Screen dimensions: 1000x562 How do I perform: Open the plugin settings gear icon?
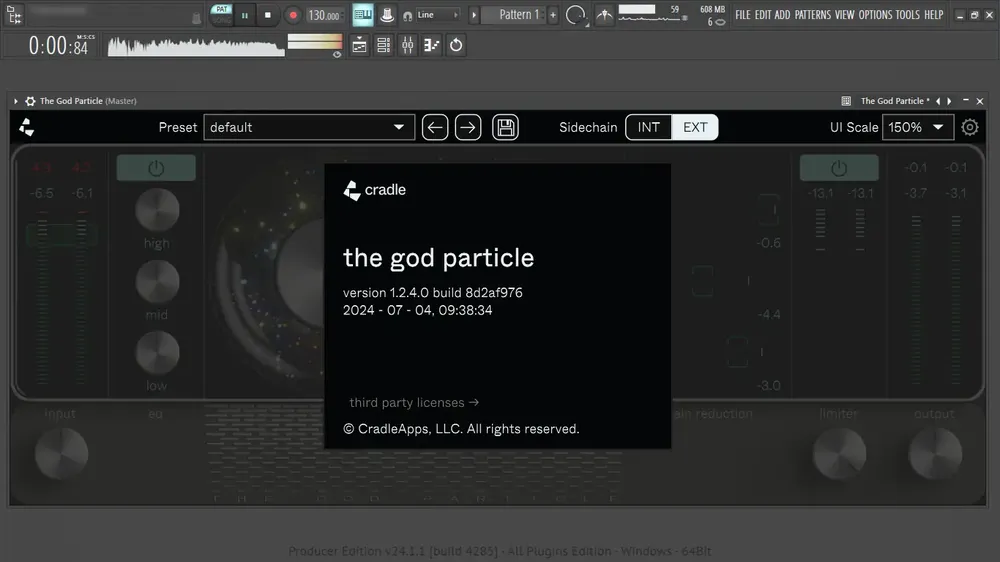970,127
